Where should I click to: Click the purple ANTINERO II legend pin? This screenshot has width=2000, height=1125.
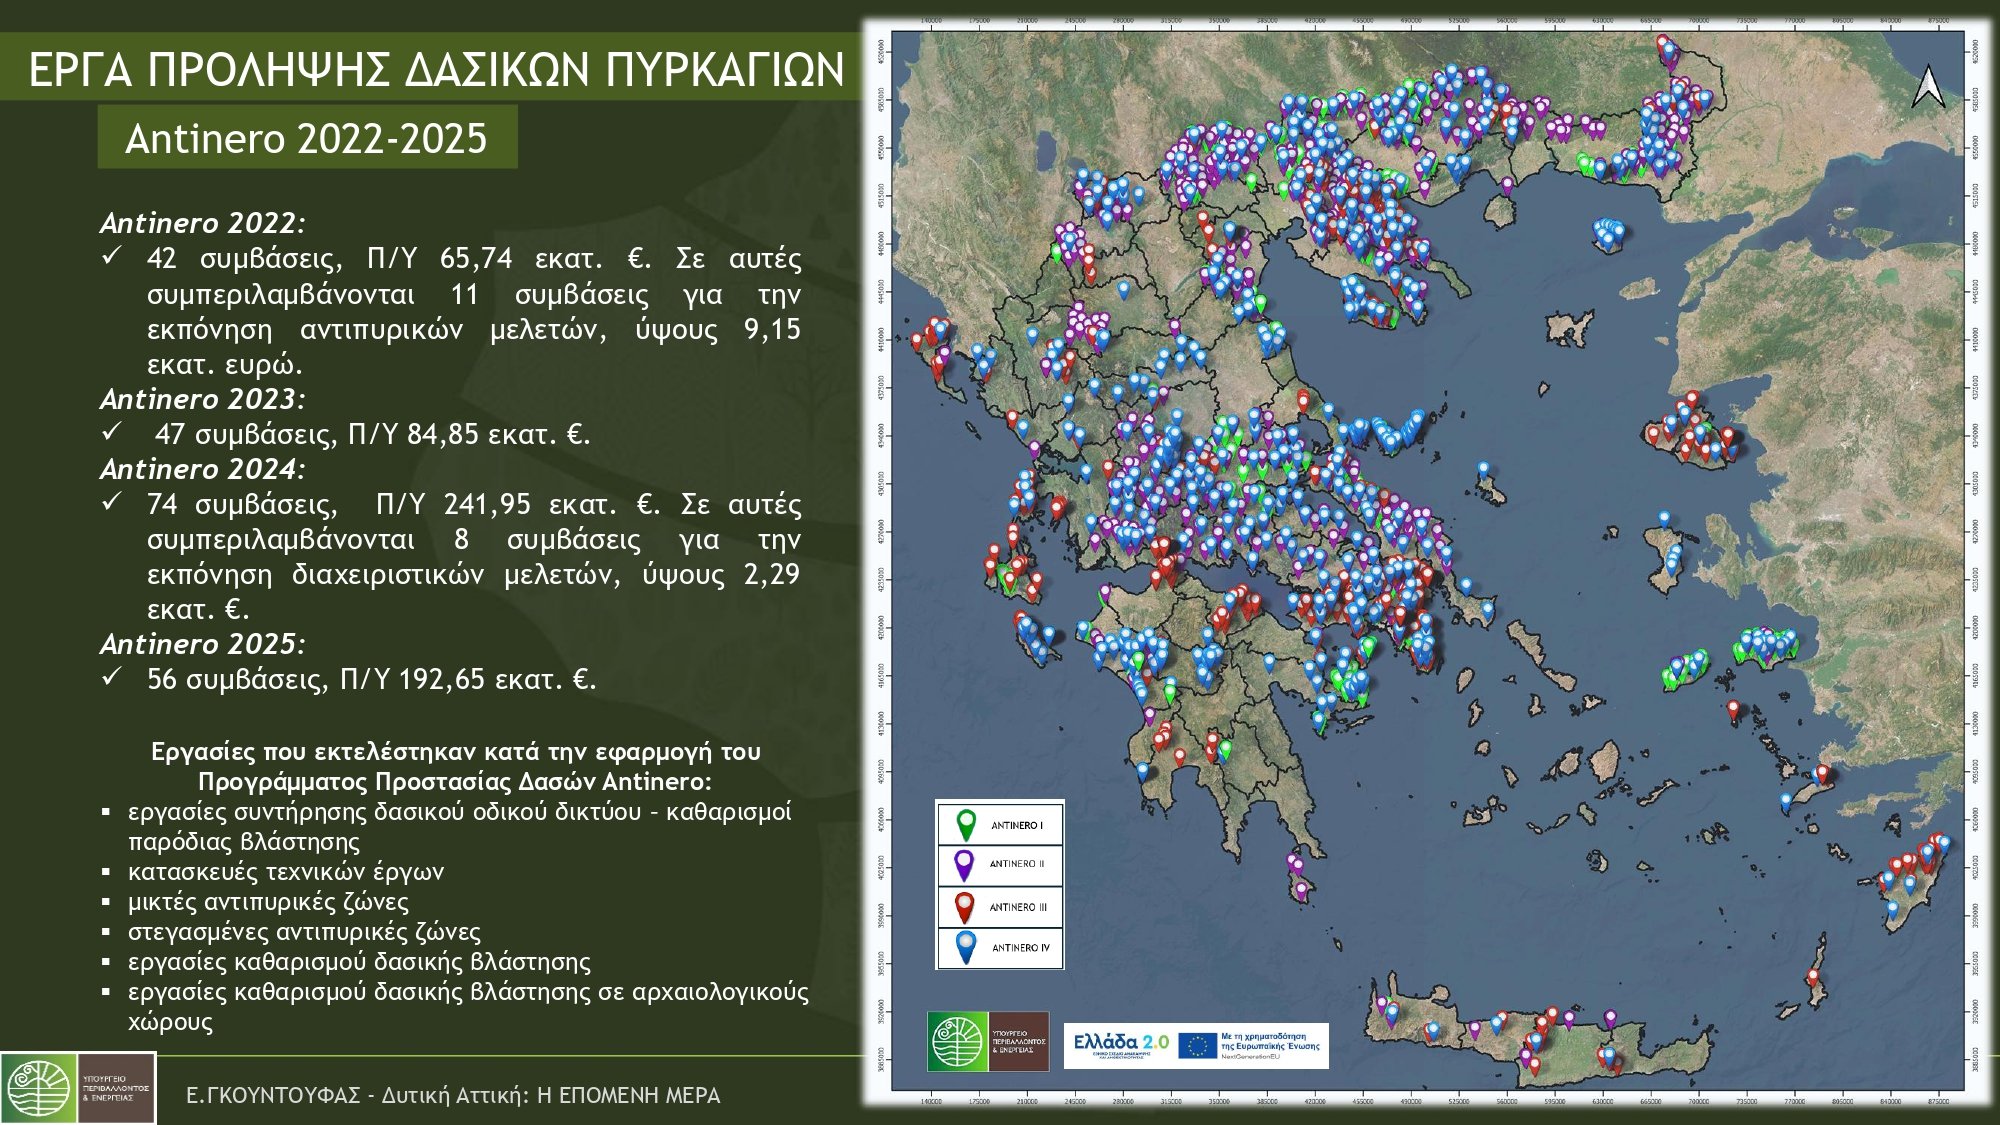click(x=964, y=865)
